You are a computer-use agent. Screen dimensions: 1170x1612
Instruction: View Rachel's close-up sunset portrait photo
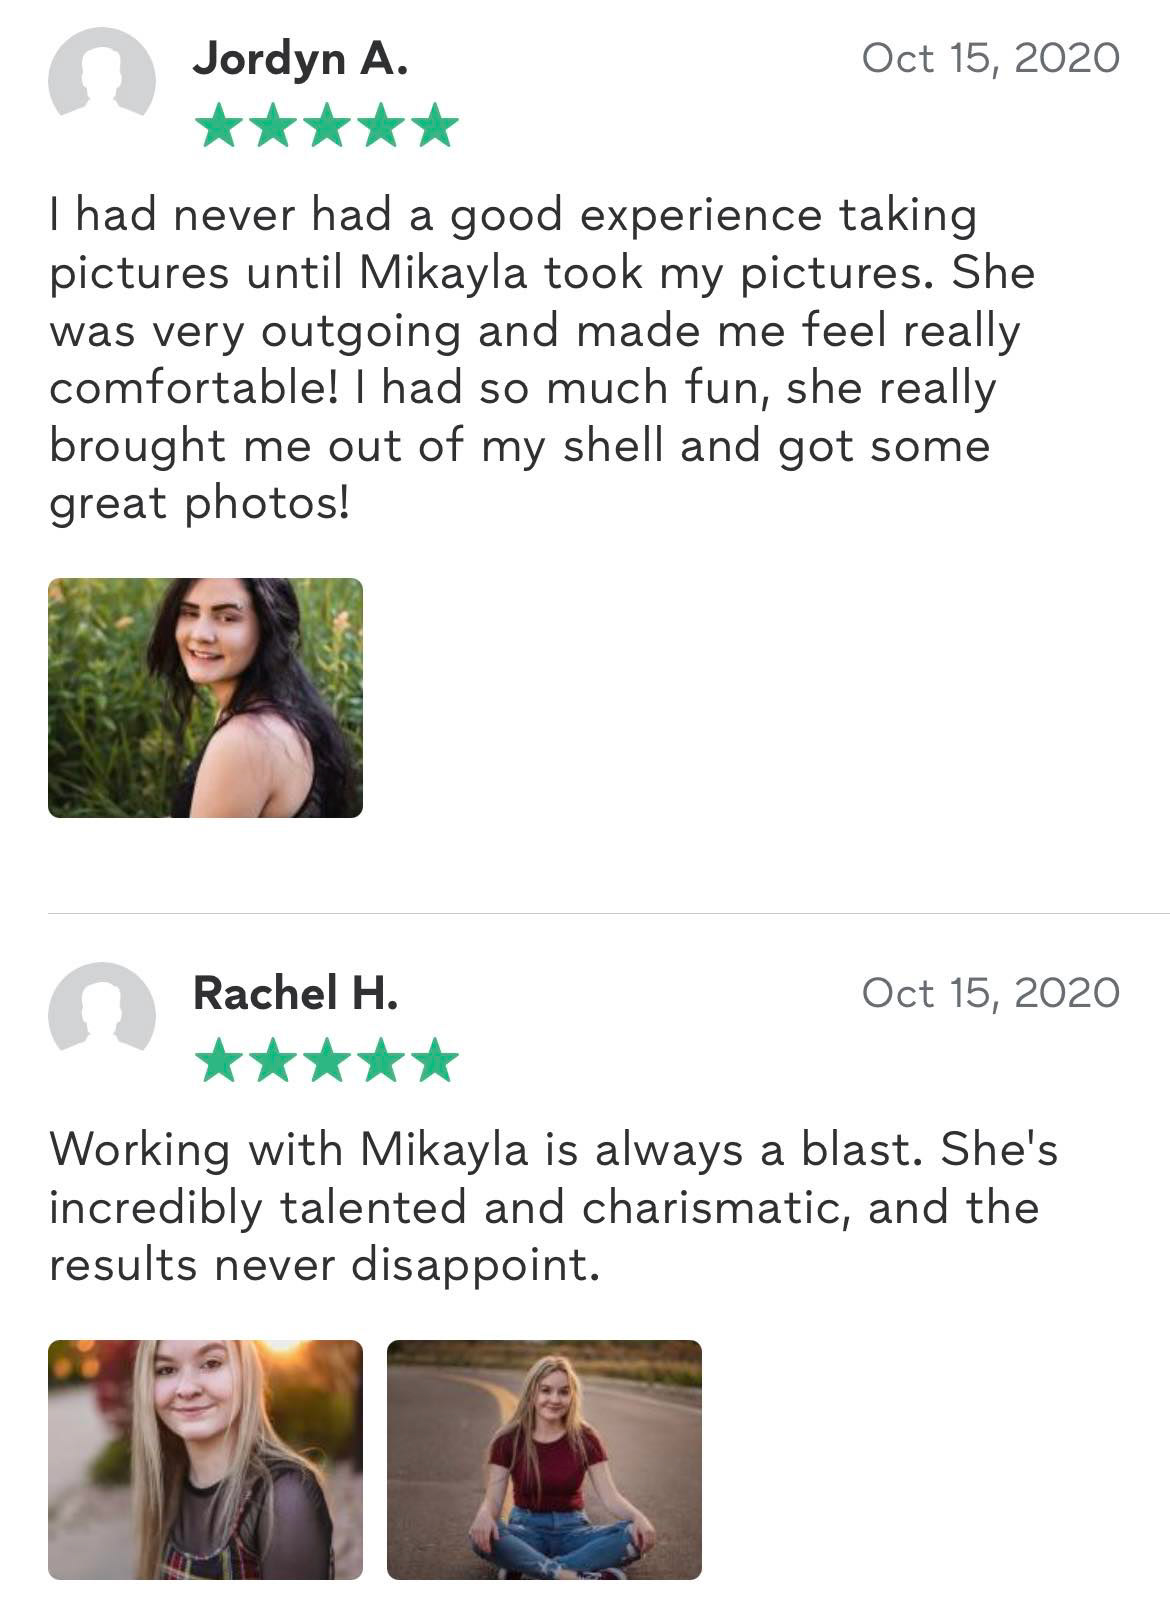(x=205, y=1459)
